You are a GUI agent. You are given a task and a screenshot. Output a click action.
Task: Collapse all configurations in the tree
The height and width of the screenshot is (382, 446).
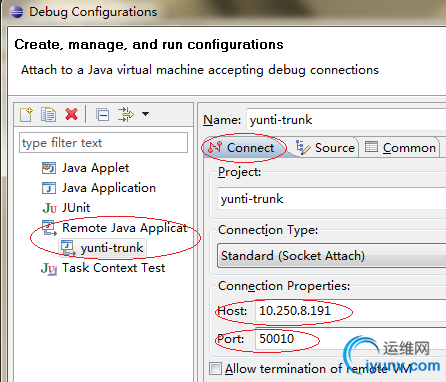pyautogui.click(x=102, y=115)
